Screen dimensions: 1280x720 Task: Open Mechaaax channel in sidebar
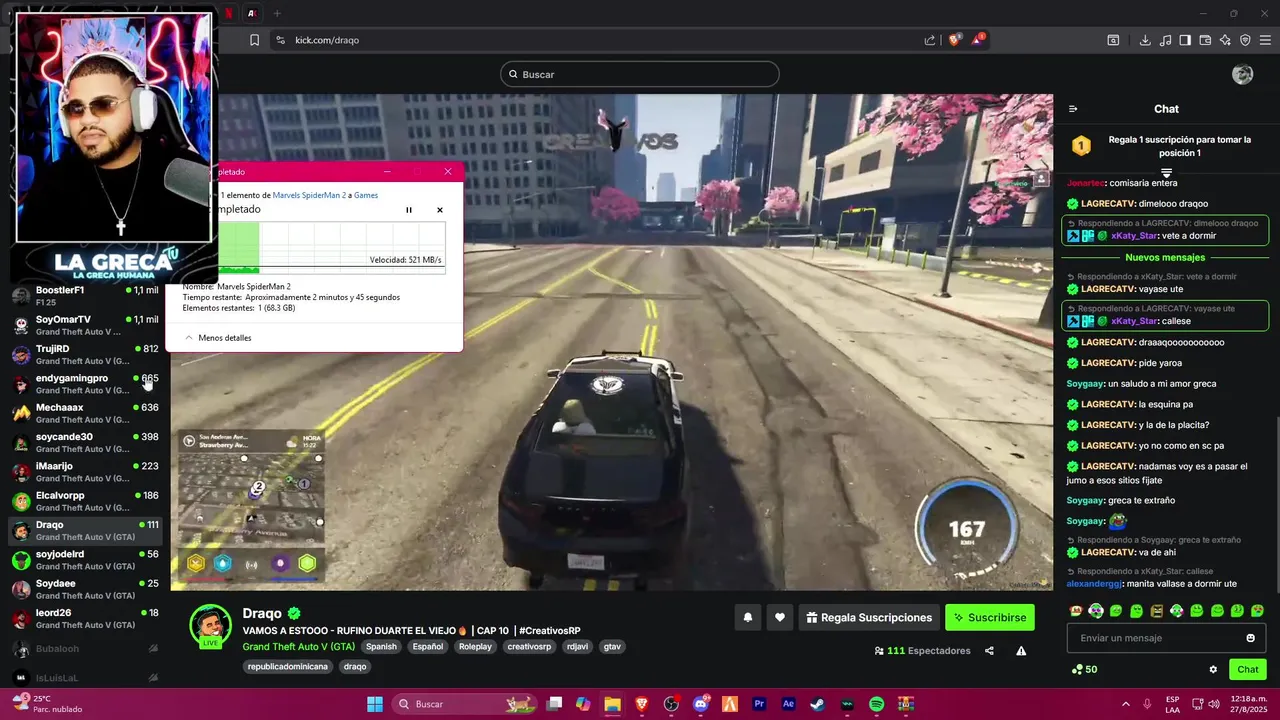[85, 413]
